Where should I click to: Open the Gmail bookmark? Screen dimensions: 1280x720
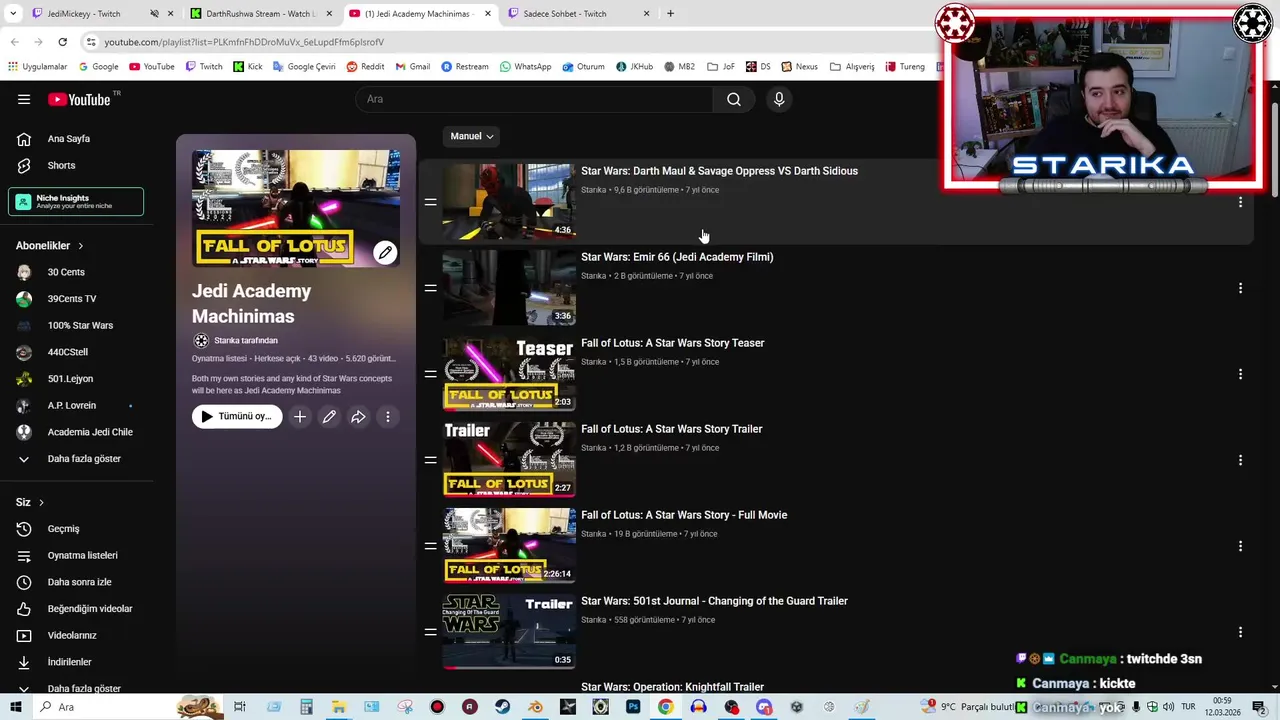(x=412, y=67)
